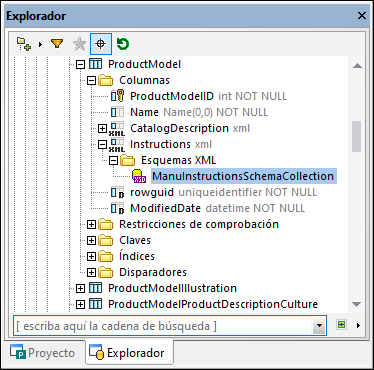Click the grey favorites star icon
Screen dimensions: 374x370
tap(79, 44)
